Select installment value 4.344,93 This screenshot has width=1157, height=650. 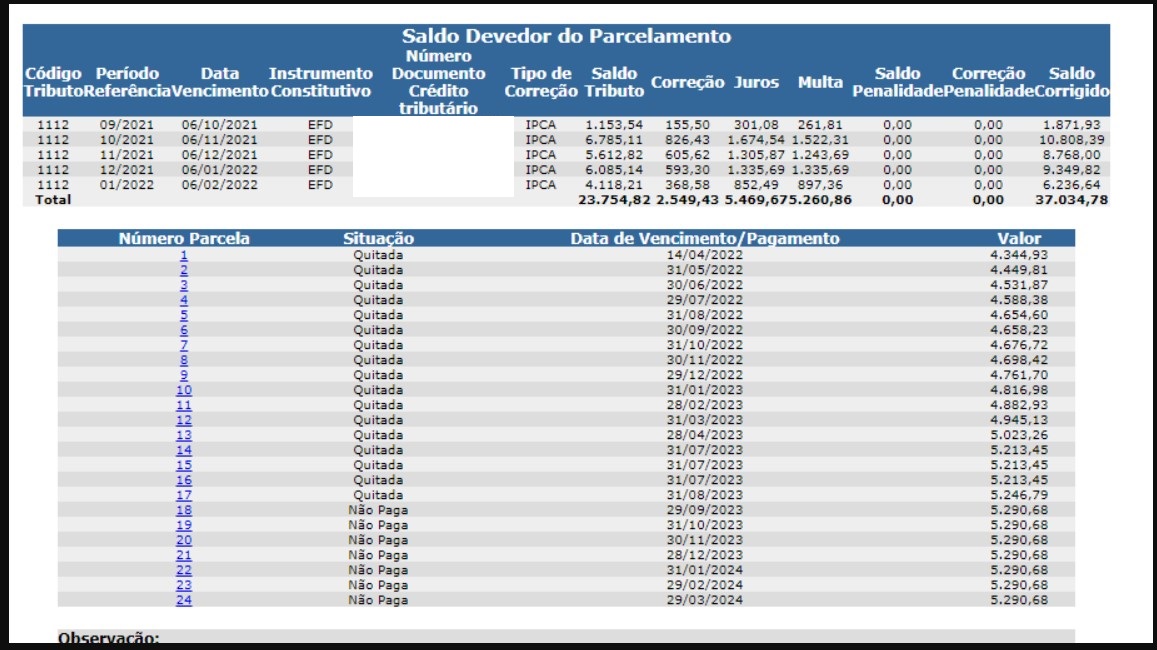coord(1019,255)
